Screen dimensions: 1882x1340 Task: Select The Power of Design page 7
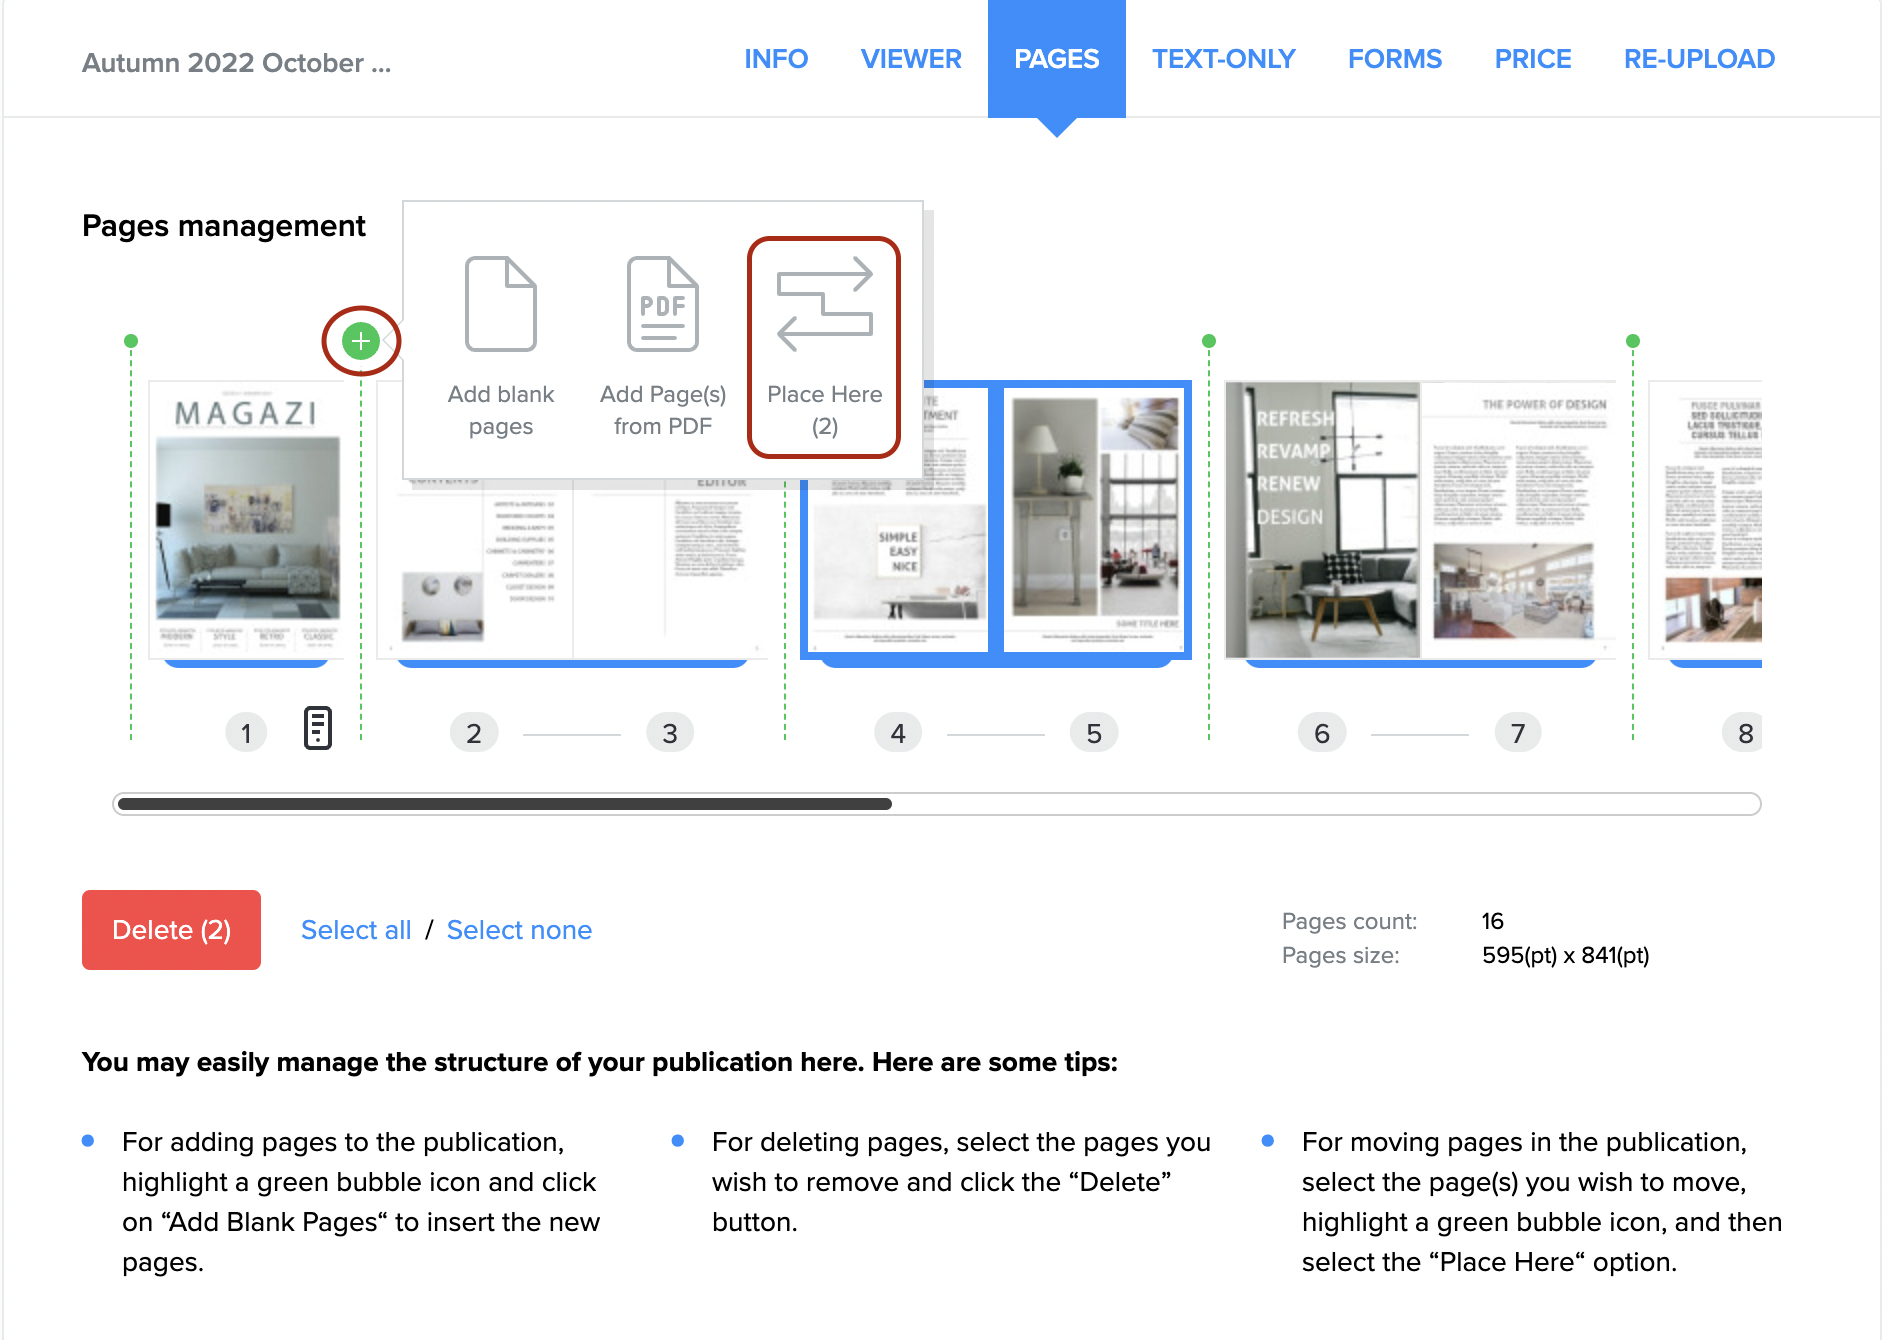(1518, 520)
